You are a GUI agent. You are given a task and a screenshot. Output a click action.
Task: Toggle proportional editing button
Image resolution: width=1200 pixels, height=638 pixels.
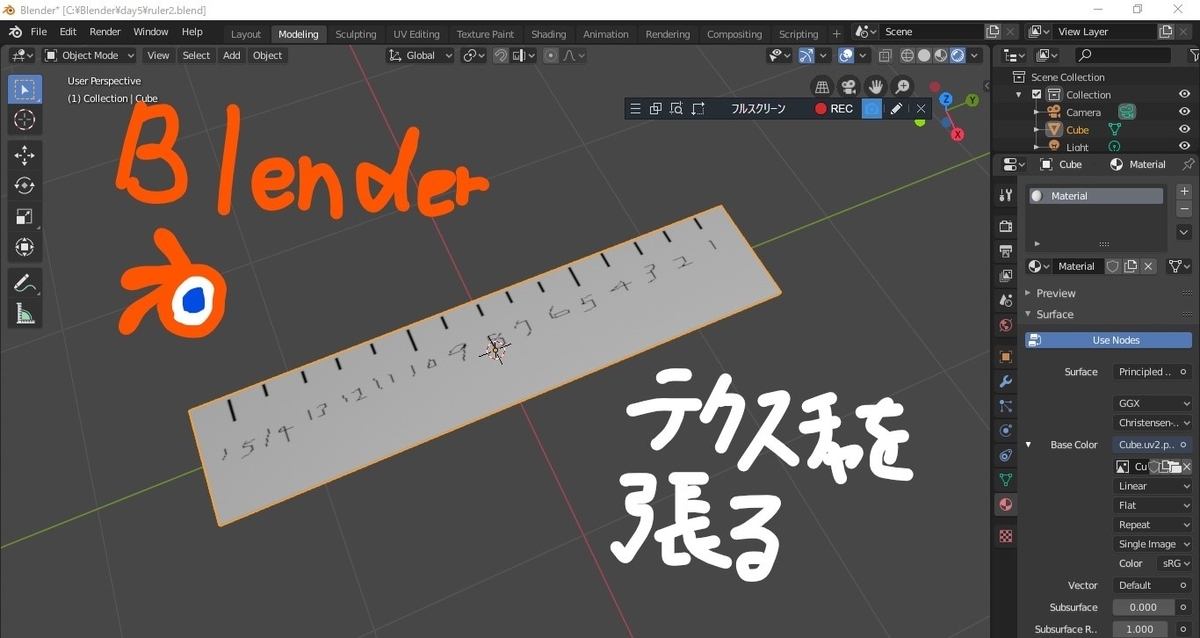(x=551, y=56)
